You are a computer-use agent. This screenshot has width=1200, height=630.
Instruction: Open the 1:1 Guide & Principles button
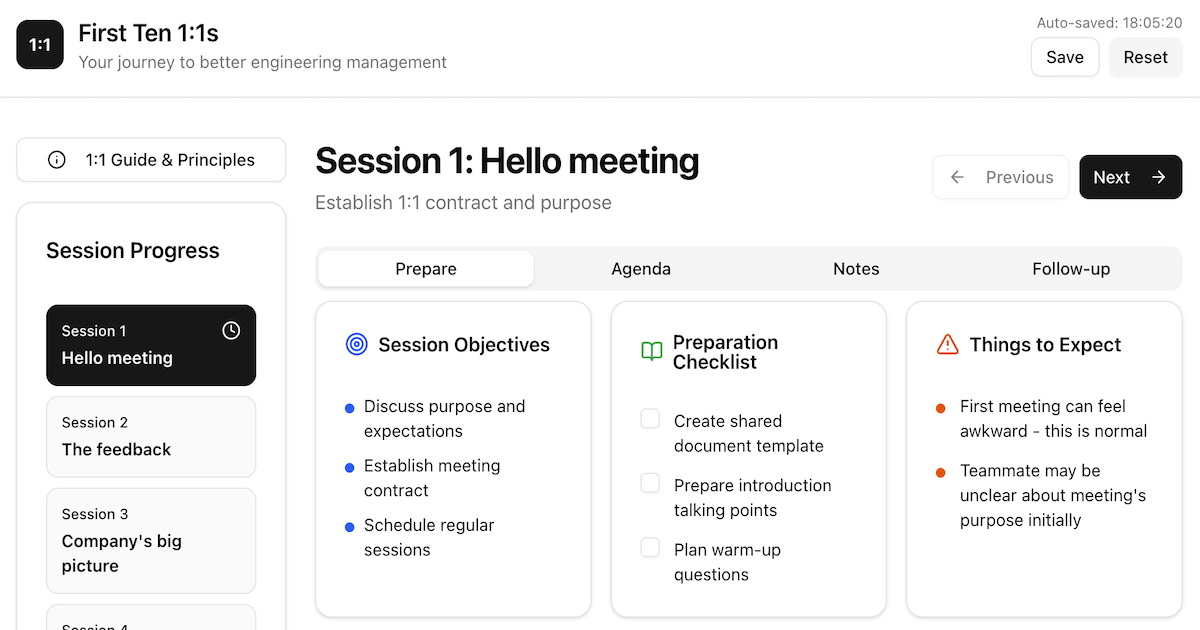tap(151, 160)
